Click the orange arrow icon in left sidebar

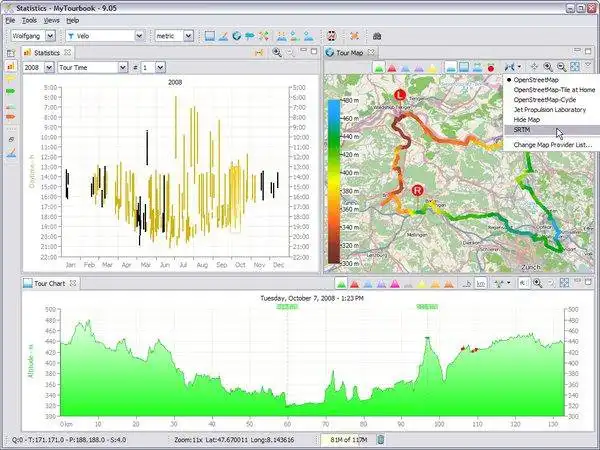[11, 116]
